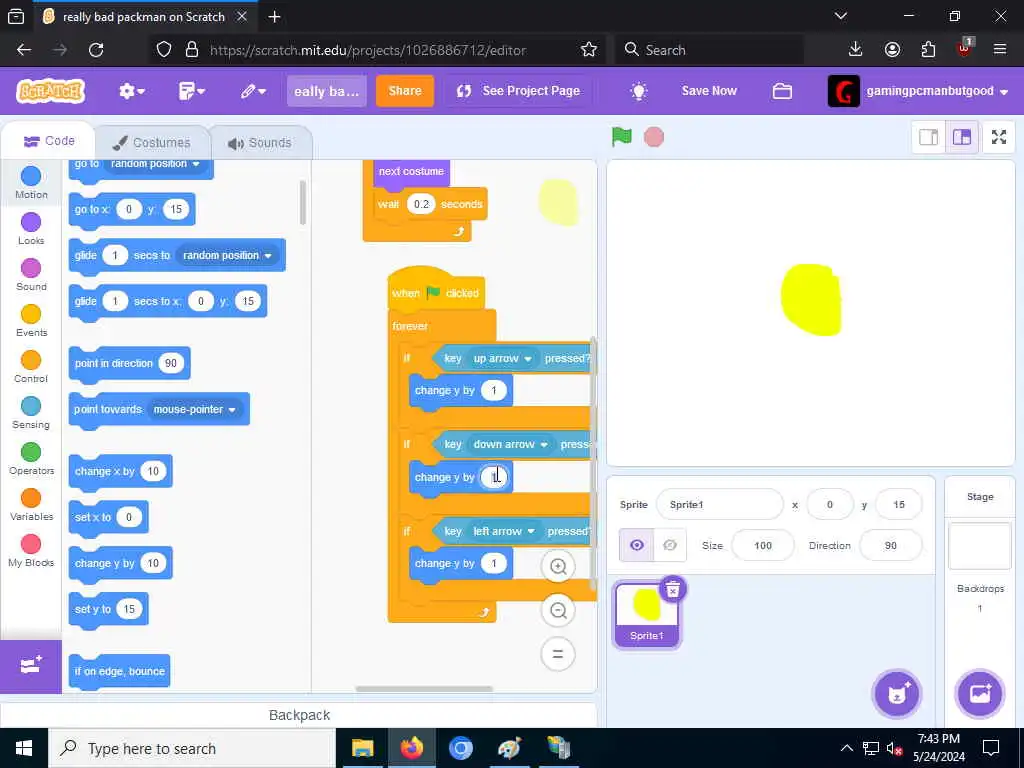Switch to the Costumes tab

click(152, 142)
